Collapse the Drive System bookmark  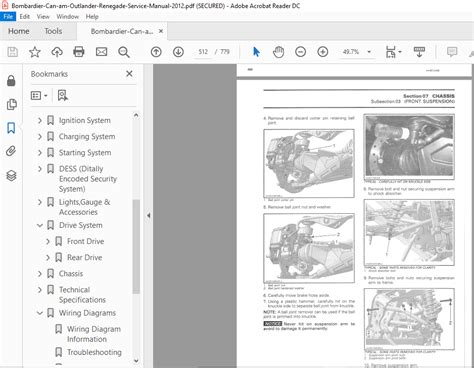tap(40, 225)
